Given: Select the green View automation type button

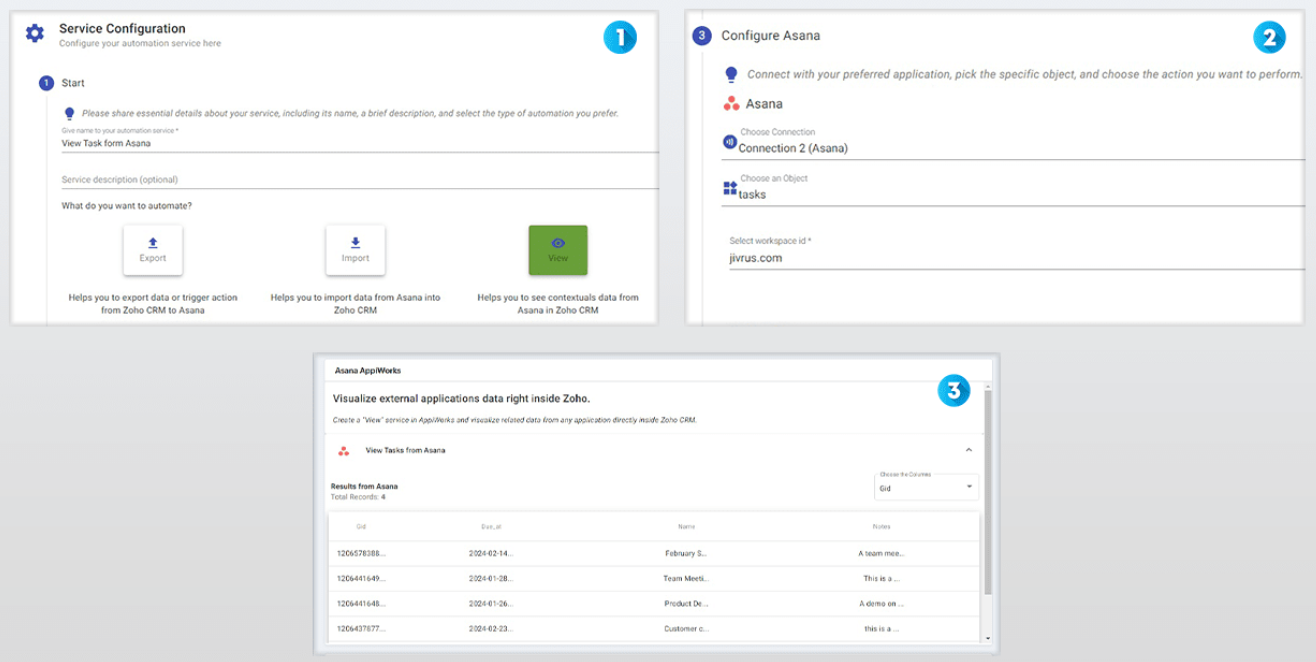Looking at the screenshot, I should [x=558, y=250].
